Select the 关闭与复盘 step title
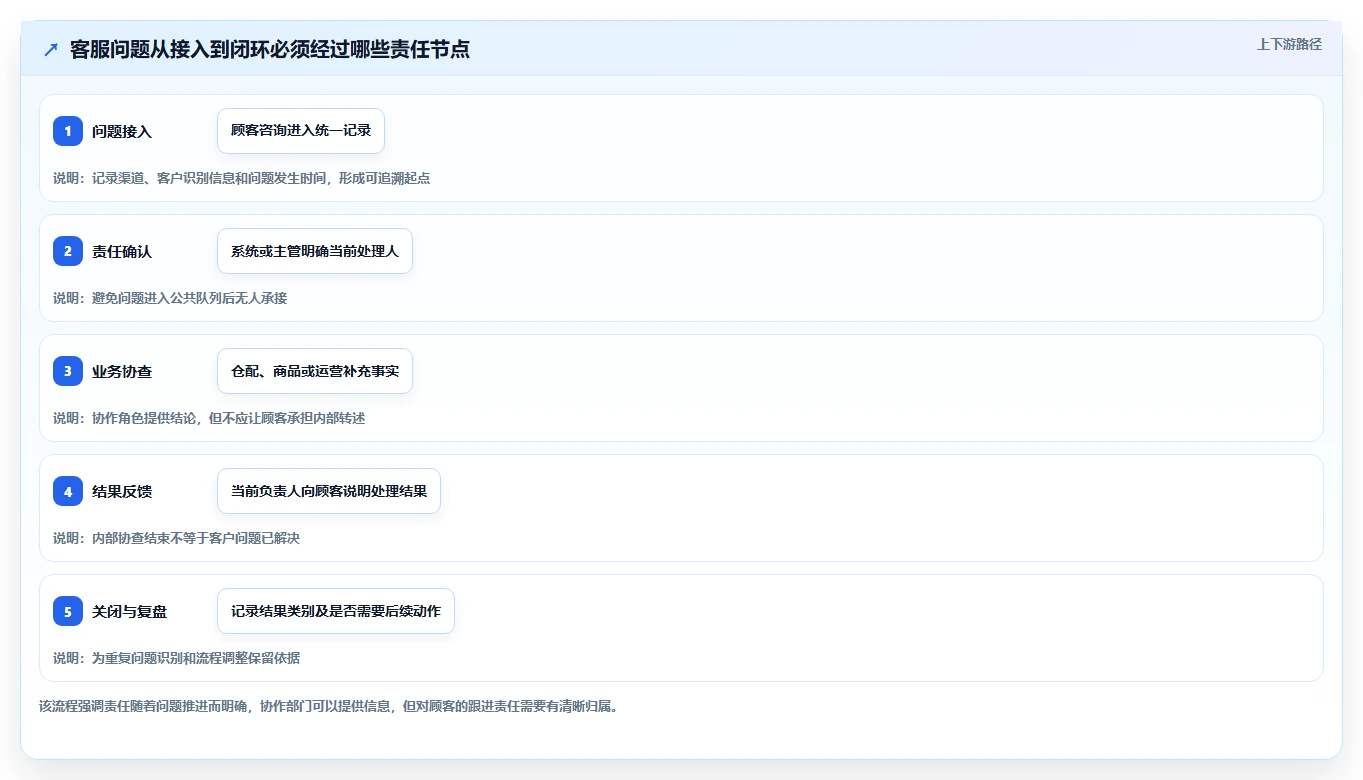This screenshot has width=1363, height=780. click(130, 611)
